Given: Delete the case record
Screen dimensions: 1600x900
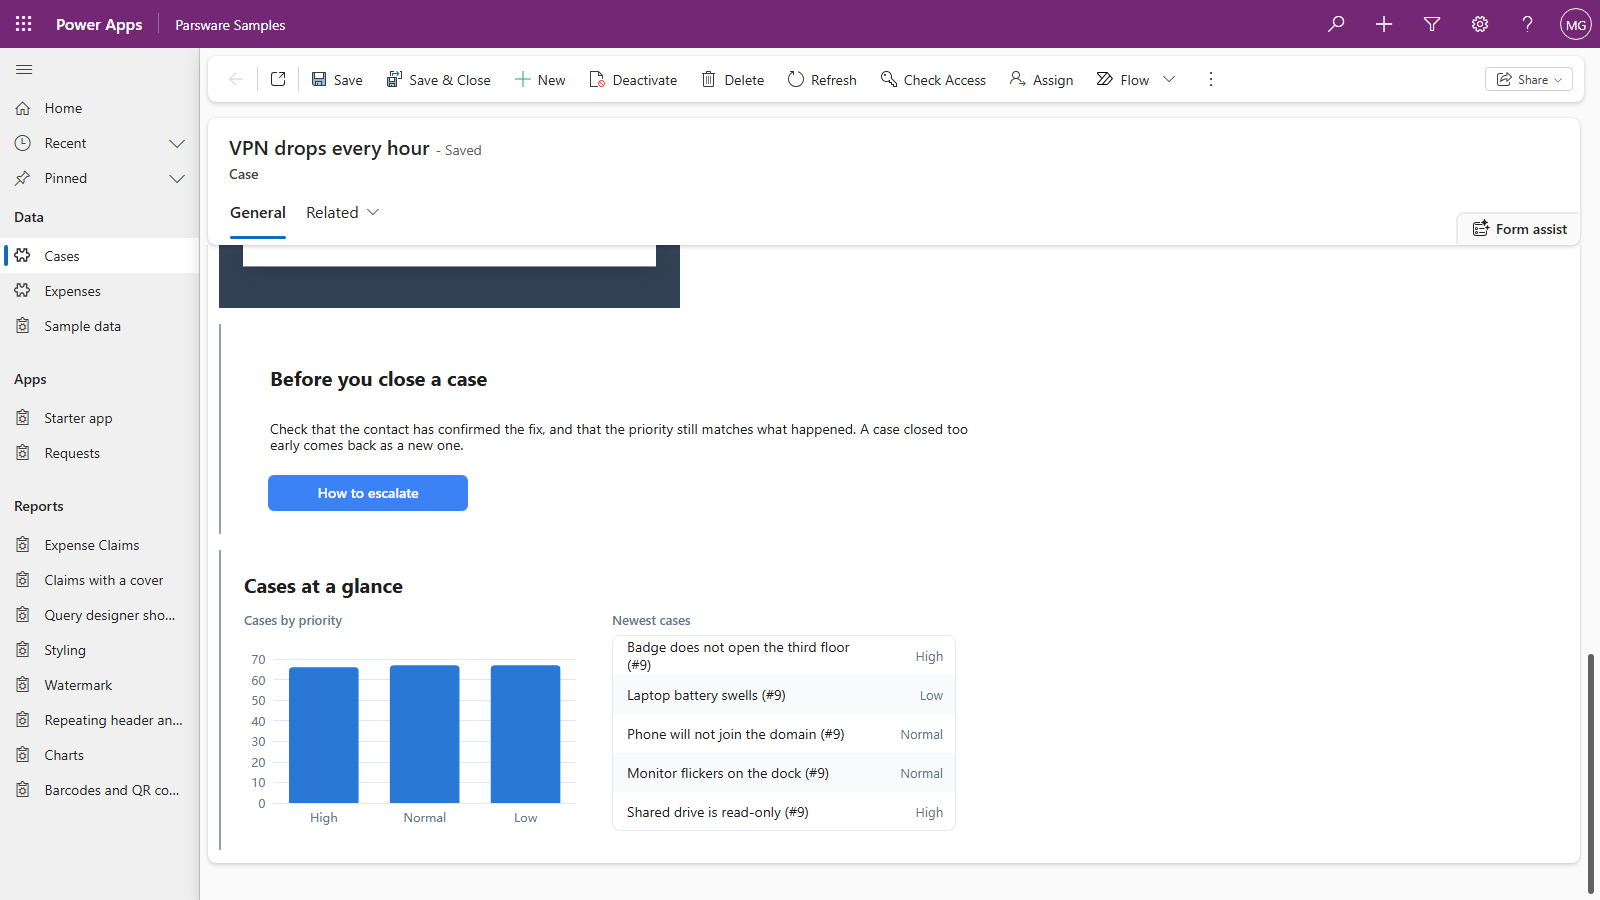Looking at the screenshot, I should [733, 79].
